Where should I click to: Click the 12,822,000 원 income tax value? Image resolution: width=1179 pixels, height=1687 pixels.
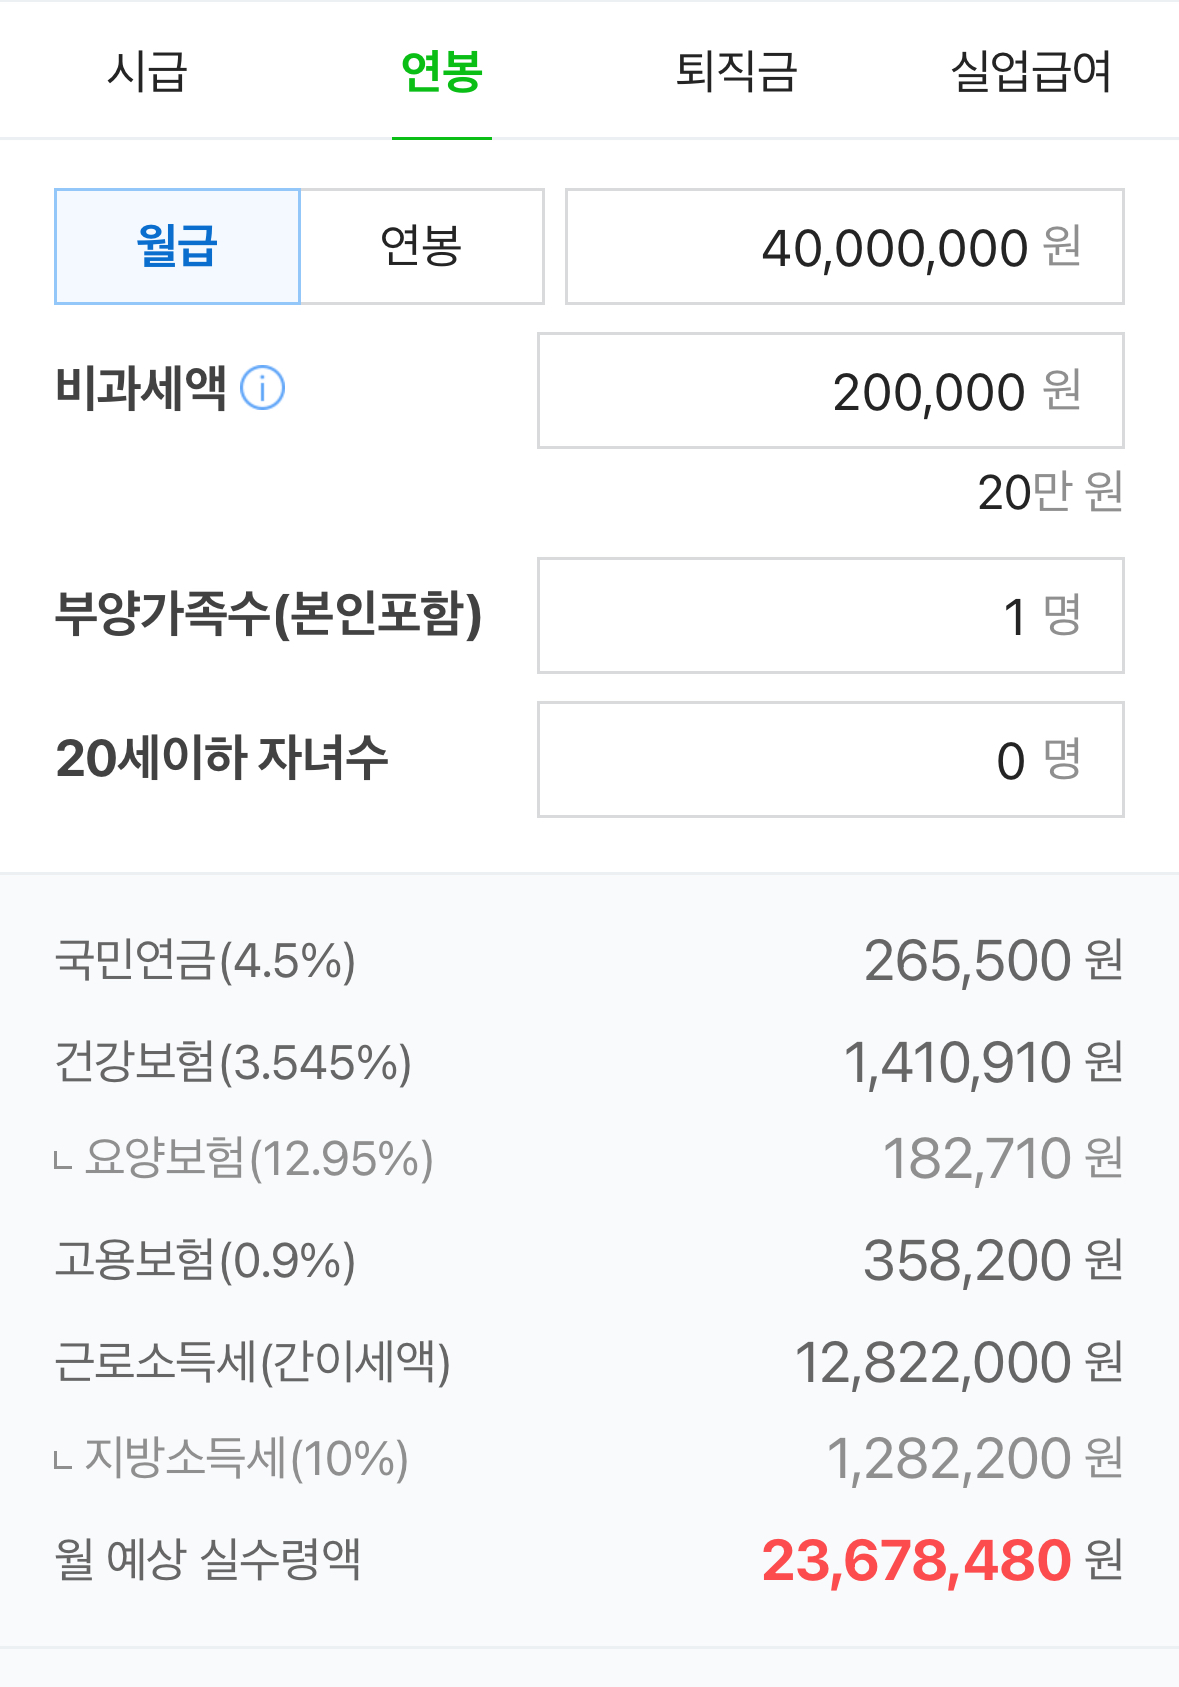(x=958, y=1363)
